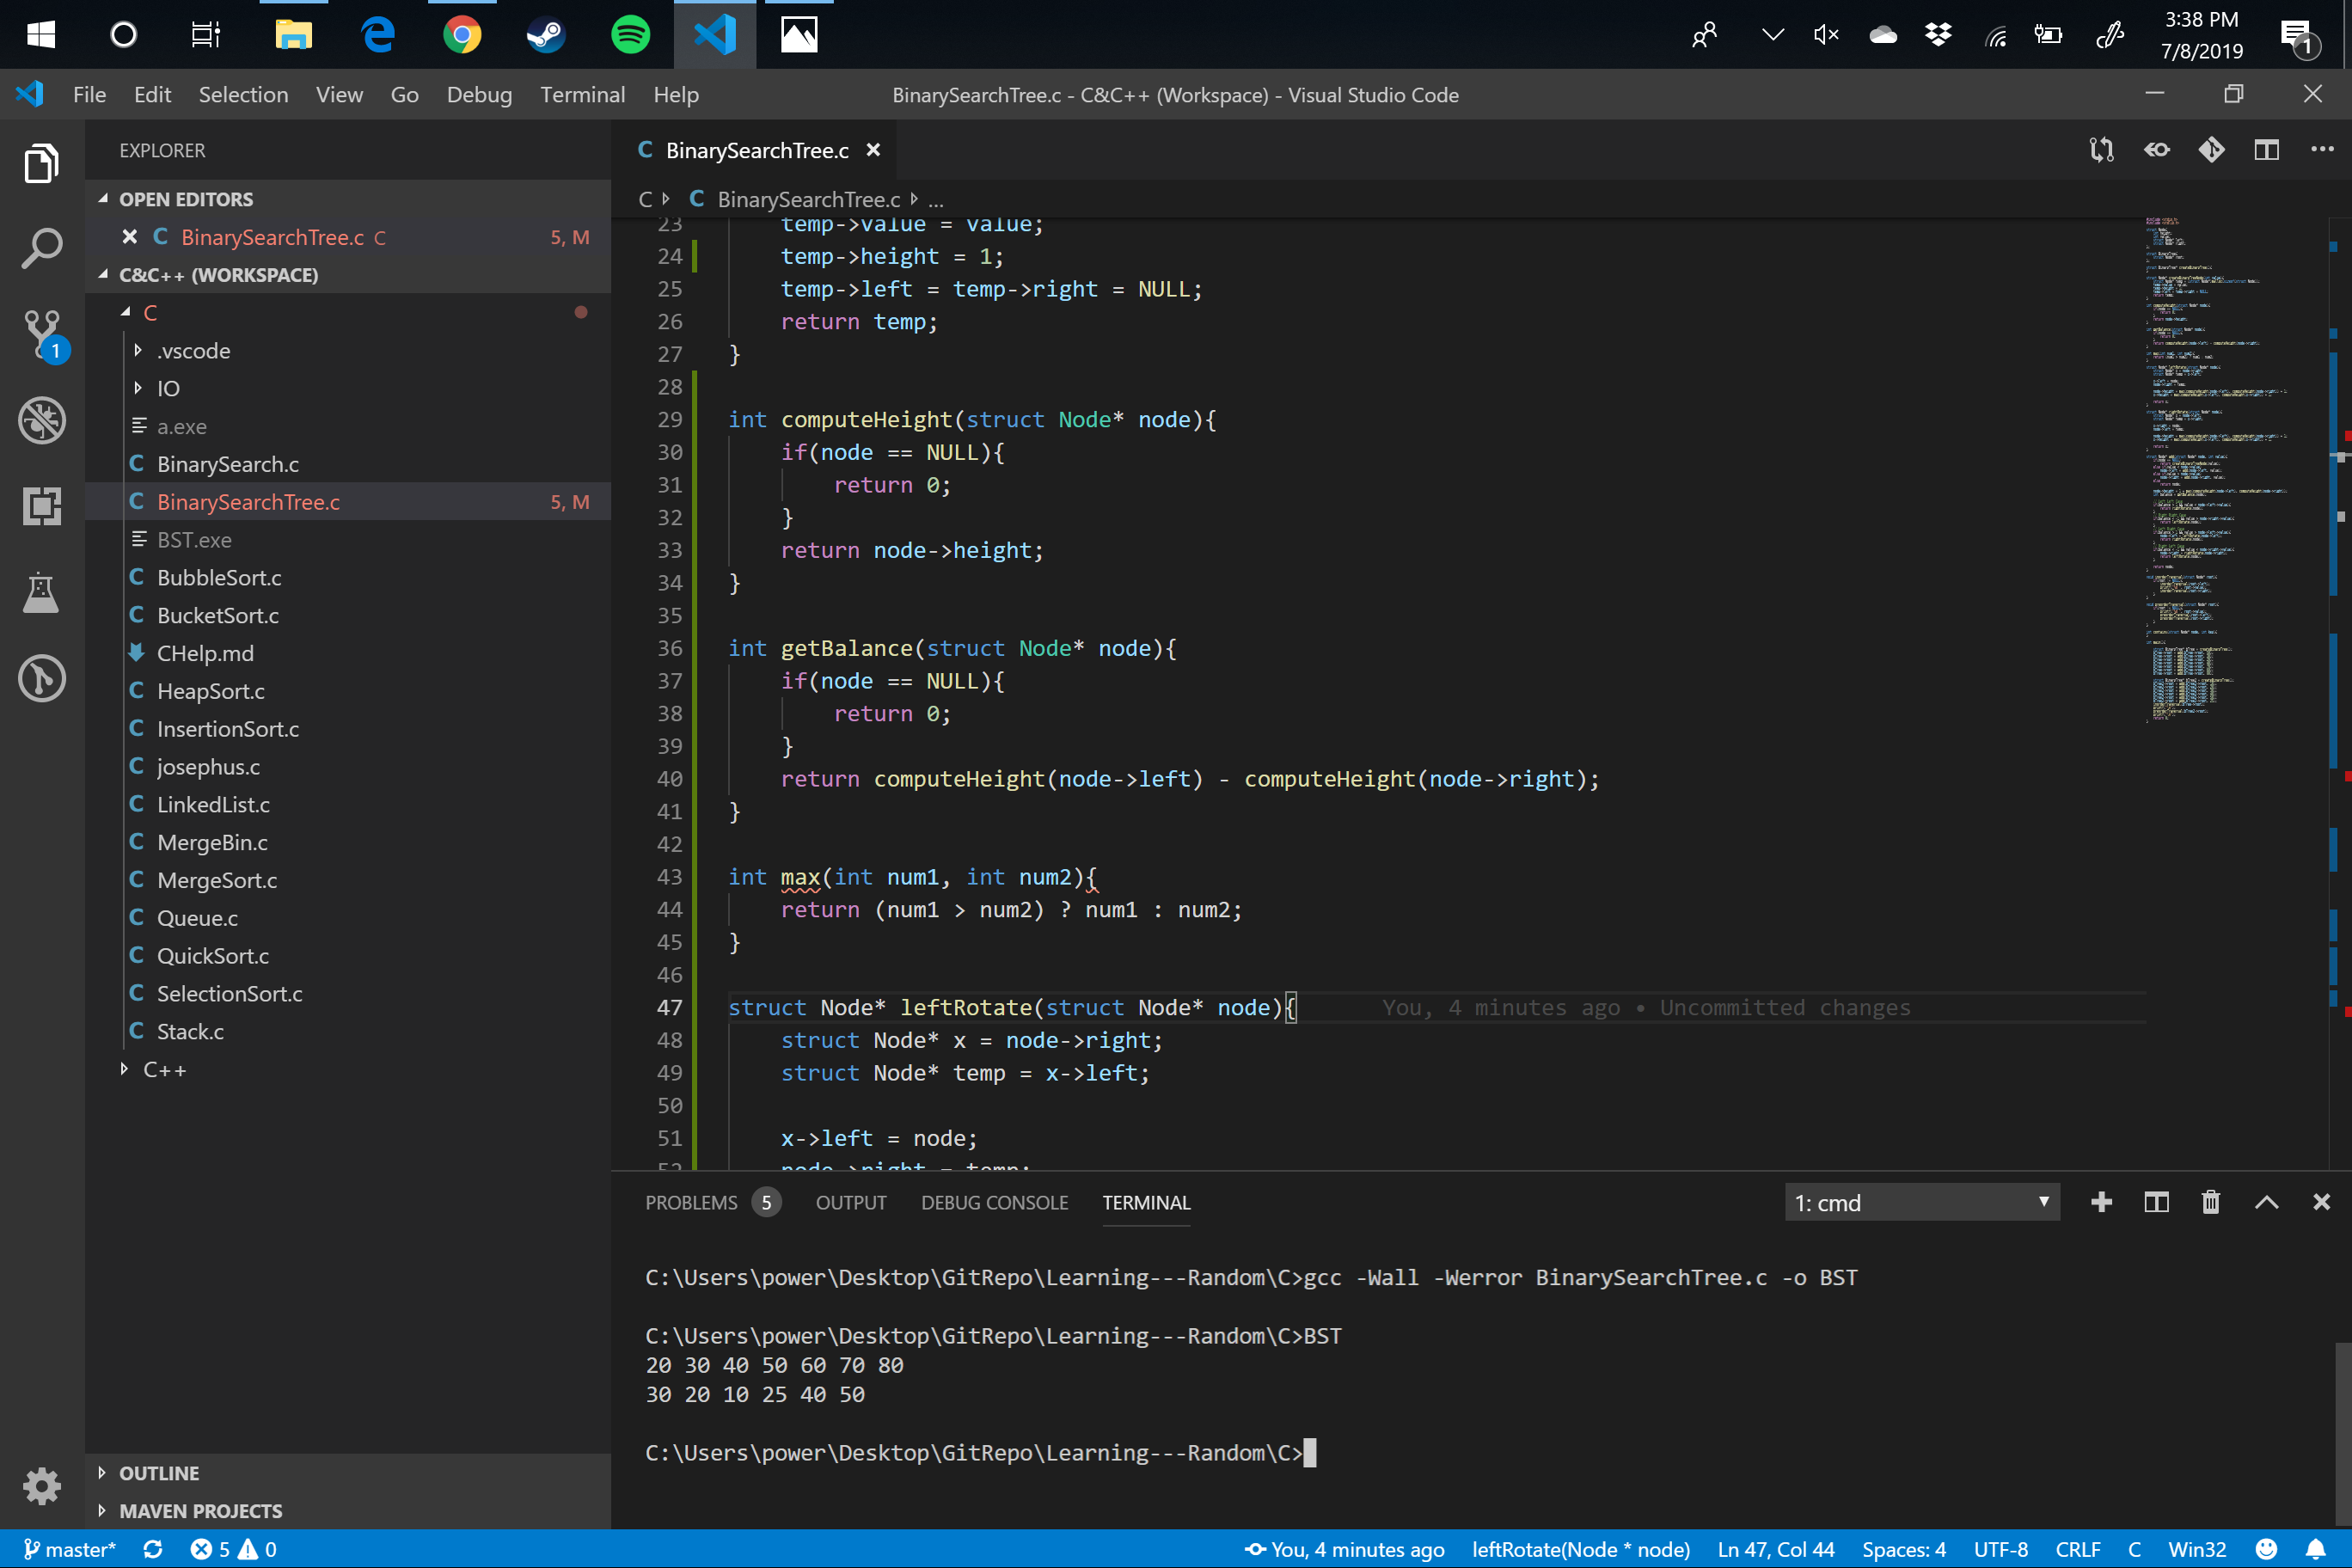Open the Search view in the activity bar
2352x1568 pixels.
coord(41,248)
